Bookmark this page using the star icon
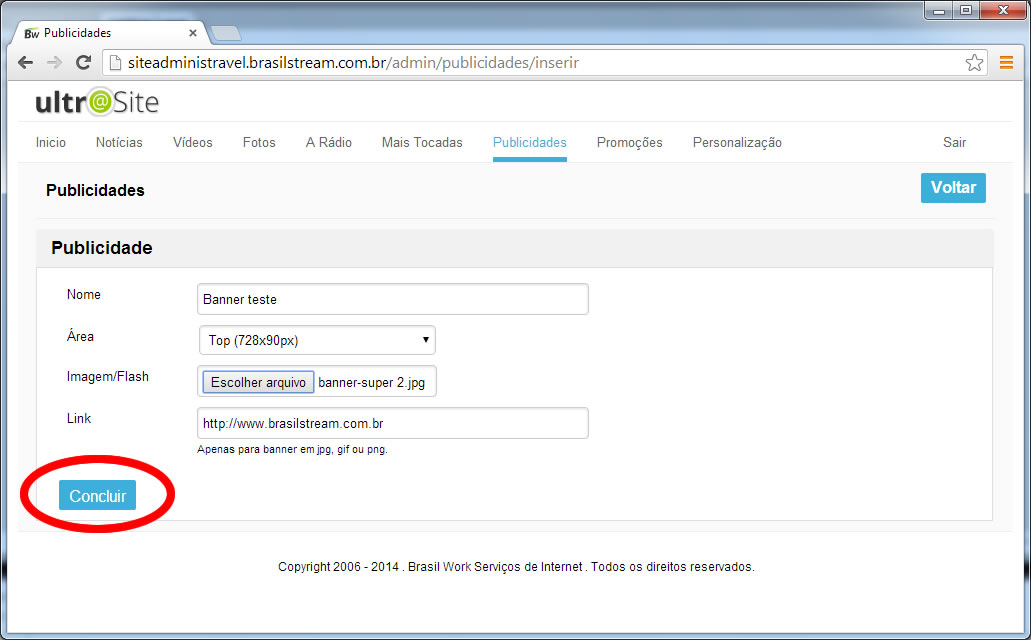The width and height of the screenshot is (1031, 640). (x=974, y=62)
